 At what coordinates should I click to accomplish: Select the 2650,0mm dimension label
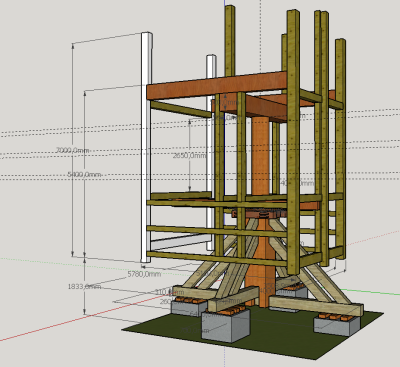click(189, 155)
